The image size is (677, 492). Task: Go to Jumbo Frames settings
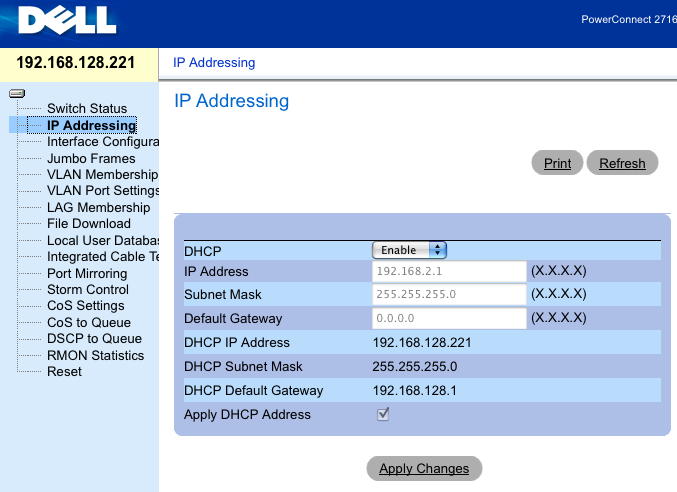[x=91, y=158]
